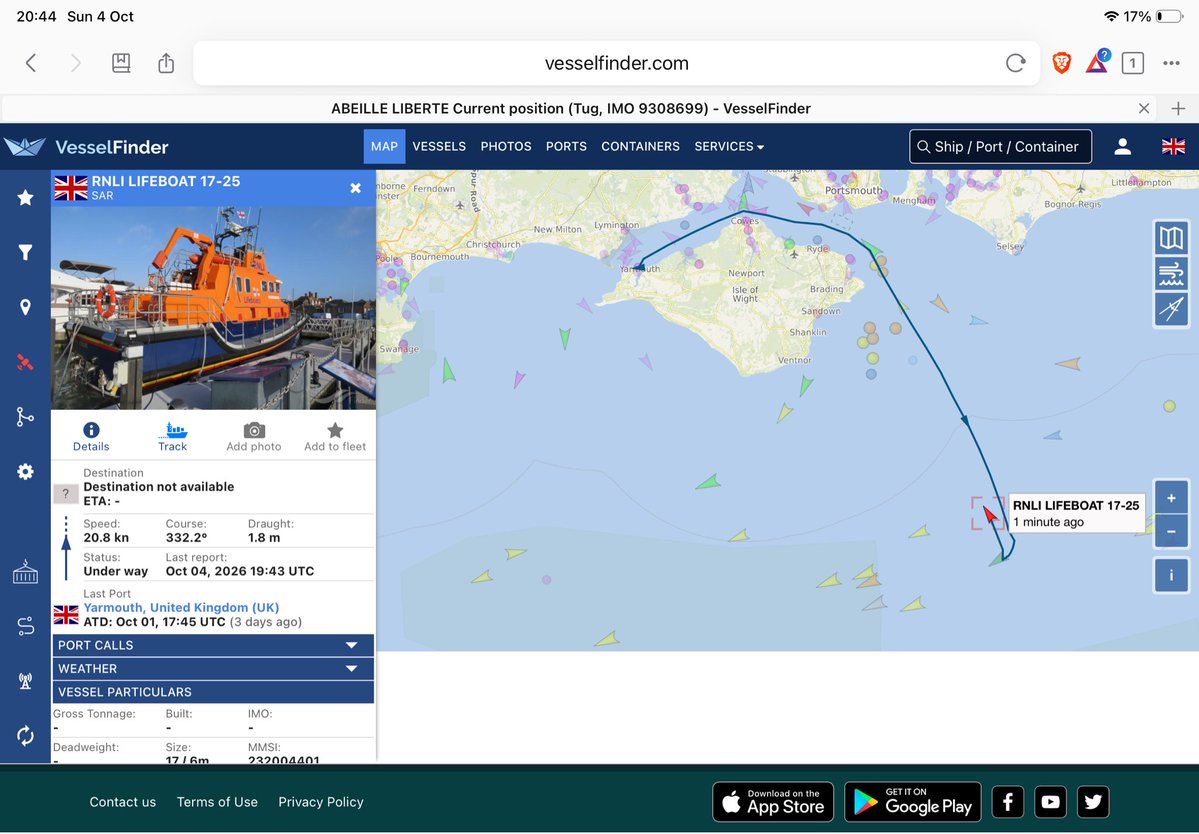Open Terms of Use link
This screenshot has width=1199, height=834.
(217, 802)
